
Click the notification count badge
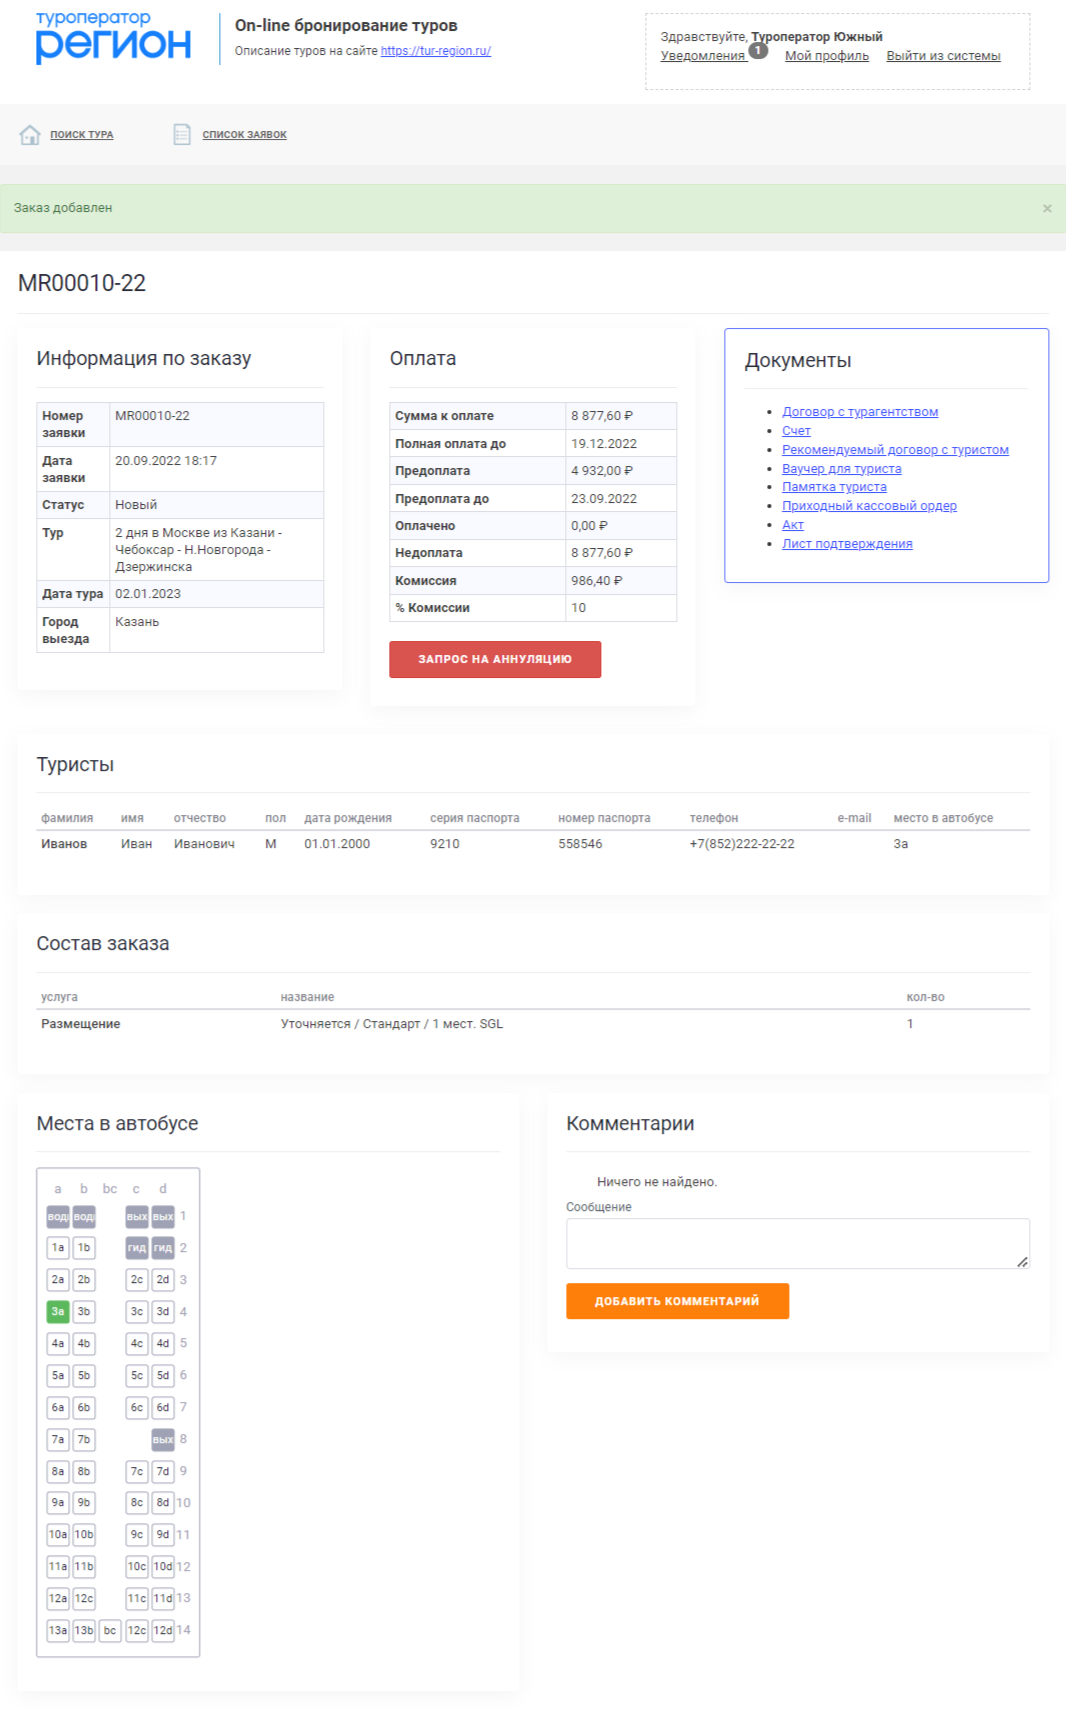[758, 50]
